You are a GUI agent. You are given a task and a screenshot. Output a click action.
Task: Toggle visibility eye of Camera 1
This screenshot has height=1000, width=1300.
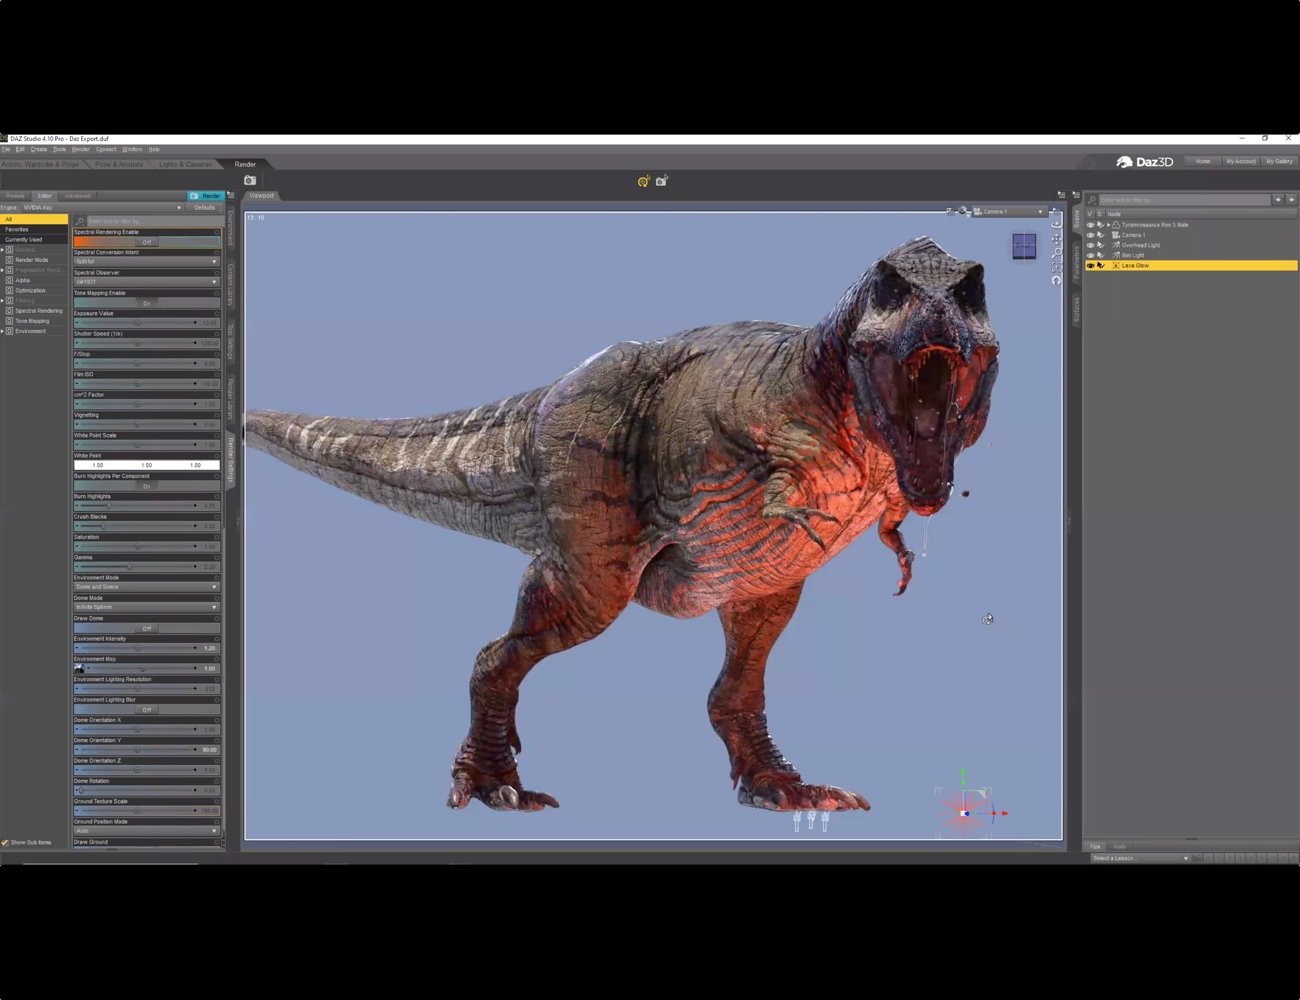pos(1090,235)
